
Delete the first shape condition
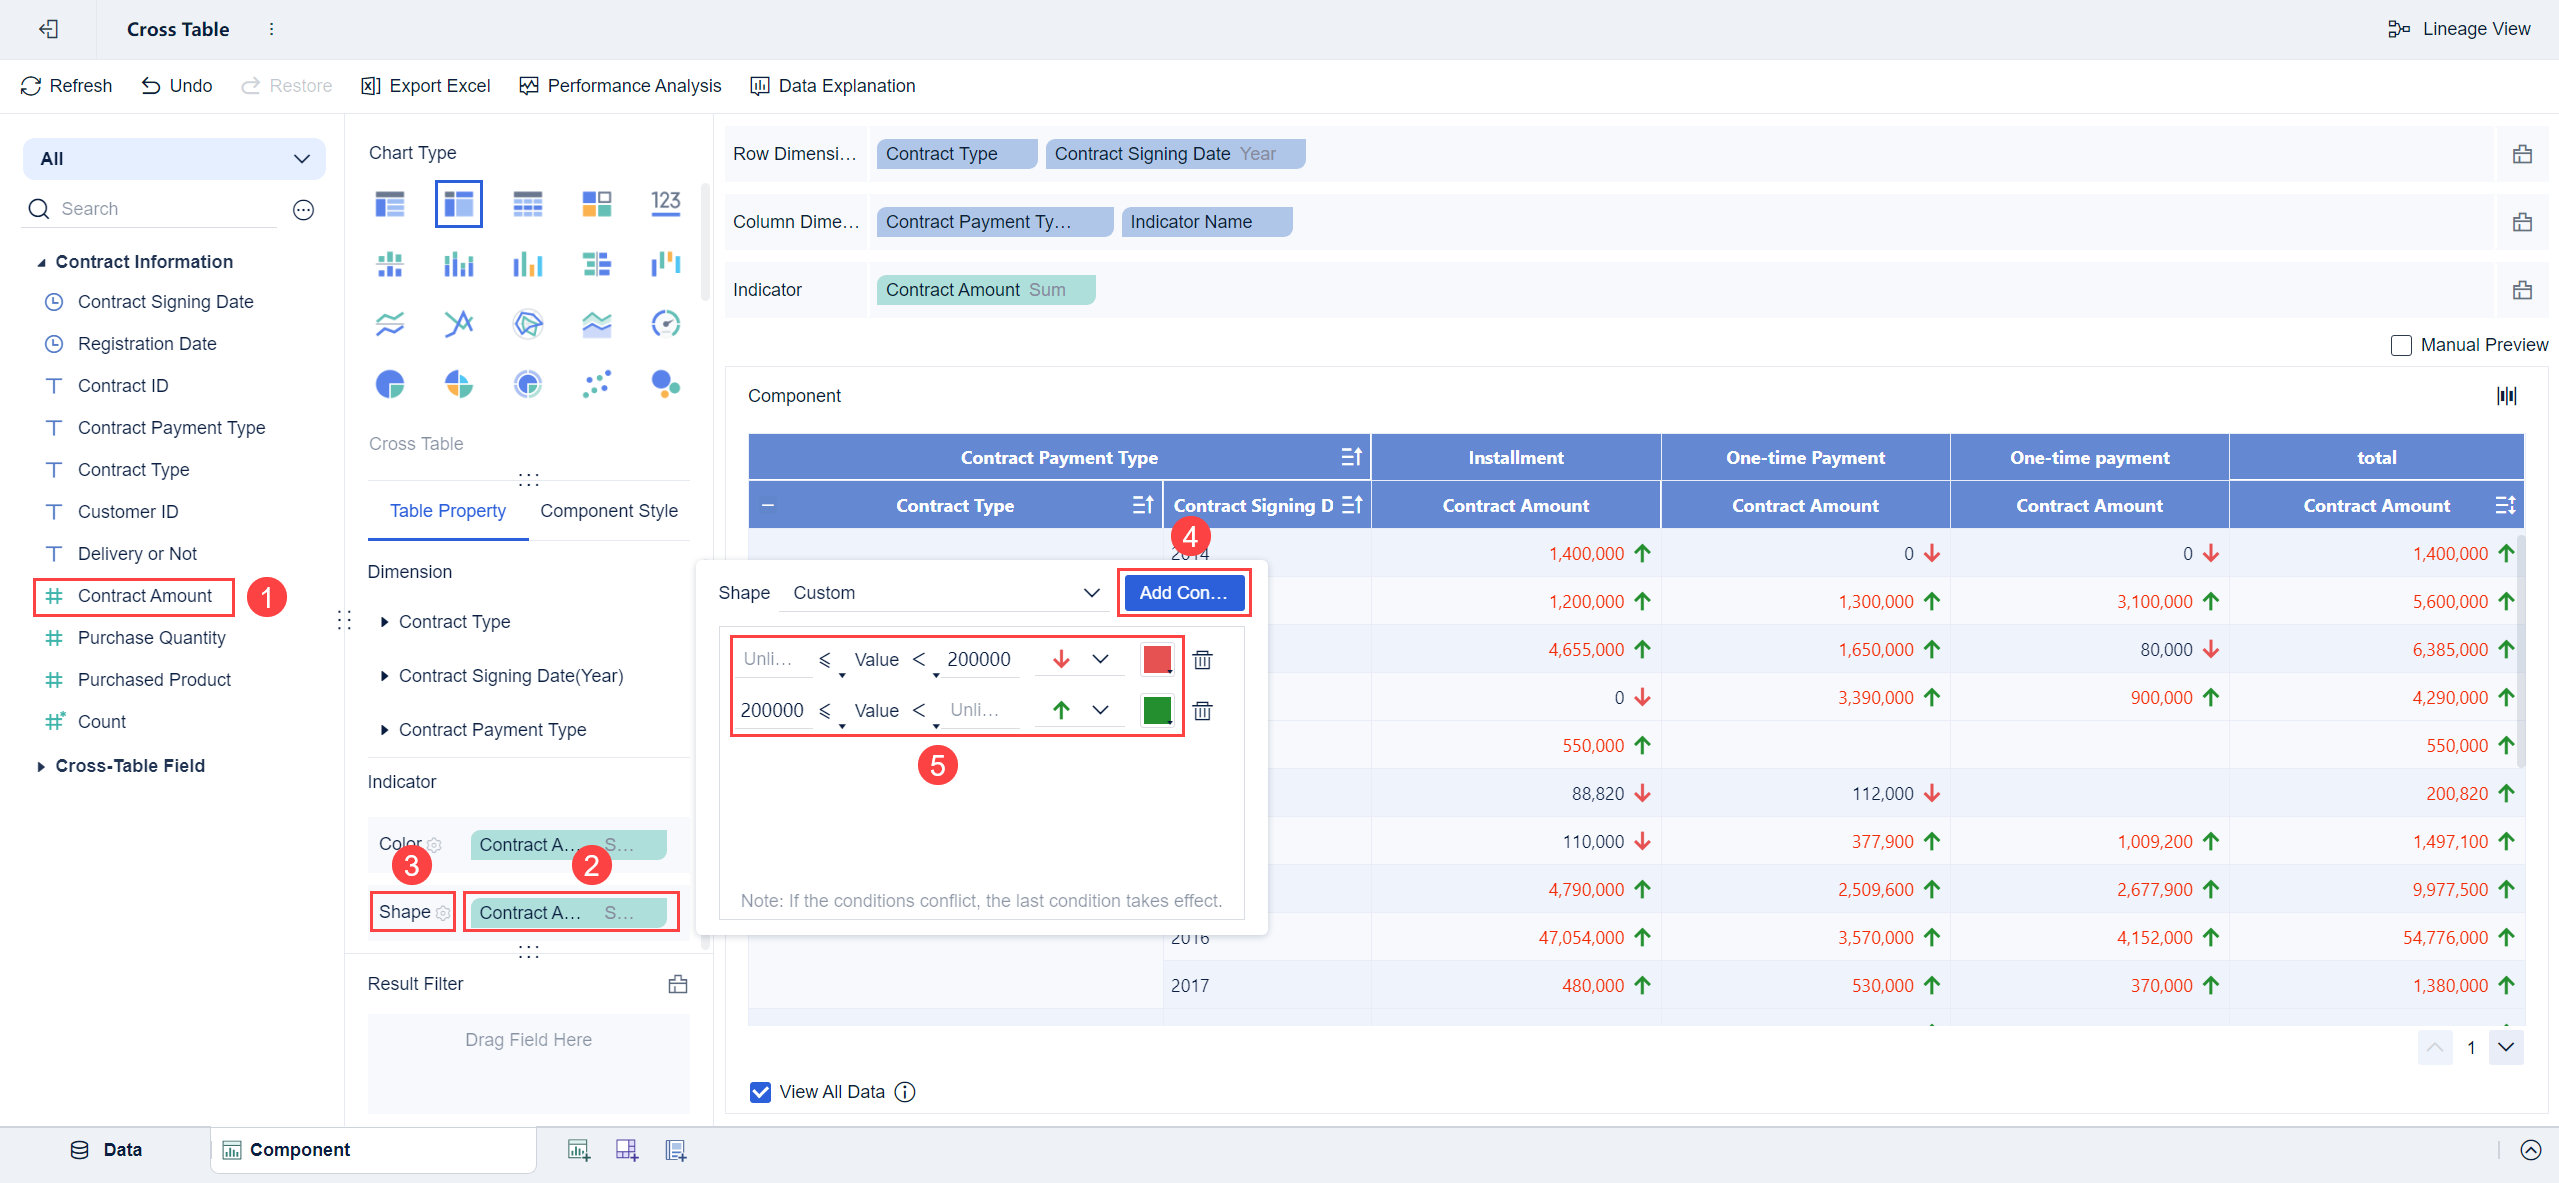pos(1202,660)
